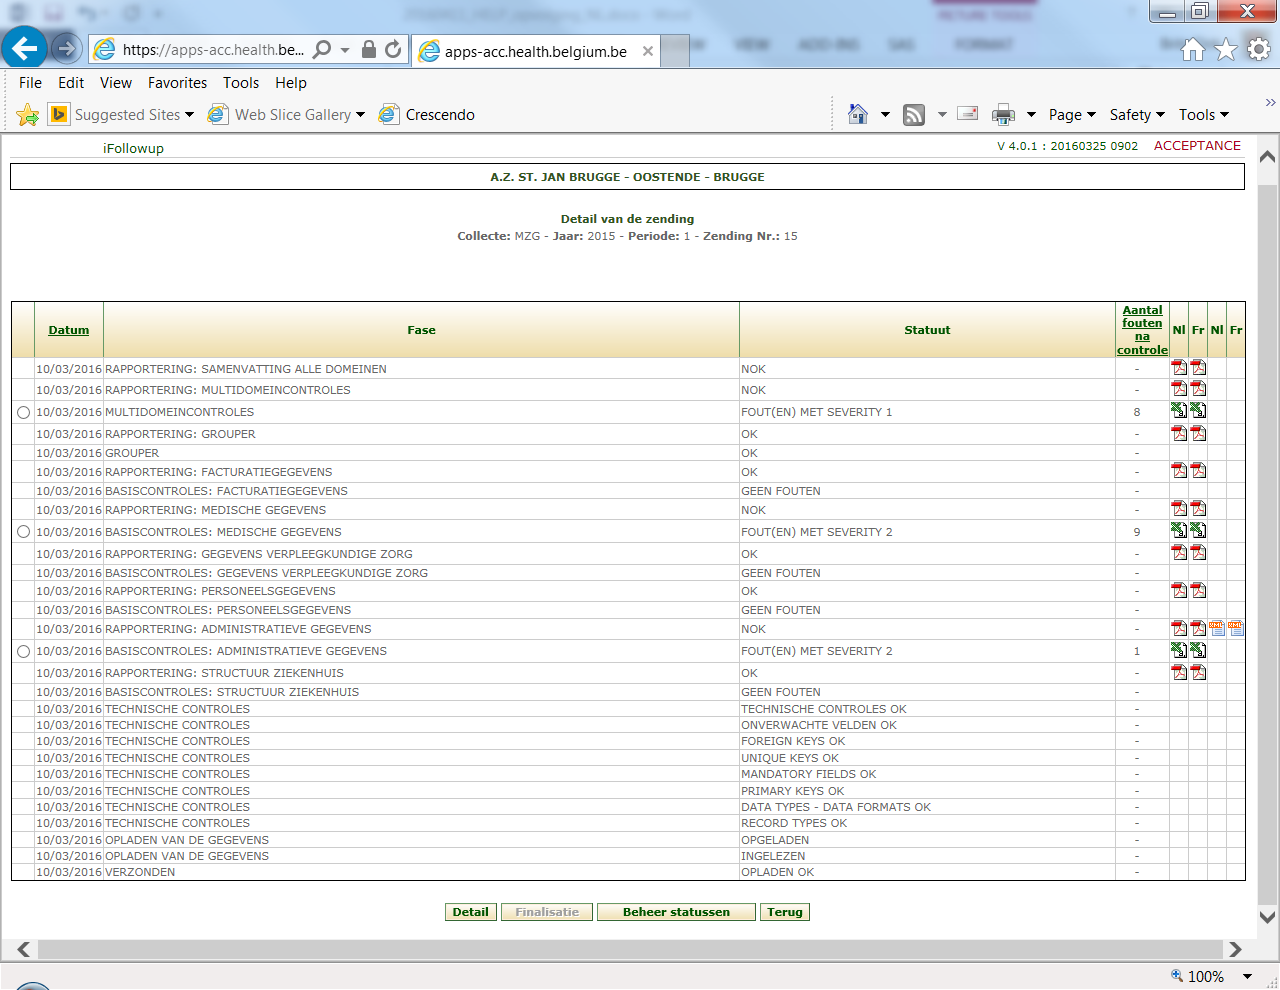Open the Page dropdown menu
Viewport: 1280px width, 990px height.
(1072, 115)
